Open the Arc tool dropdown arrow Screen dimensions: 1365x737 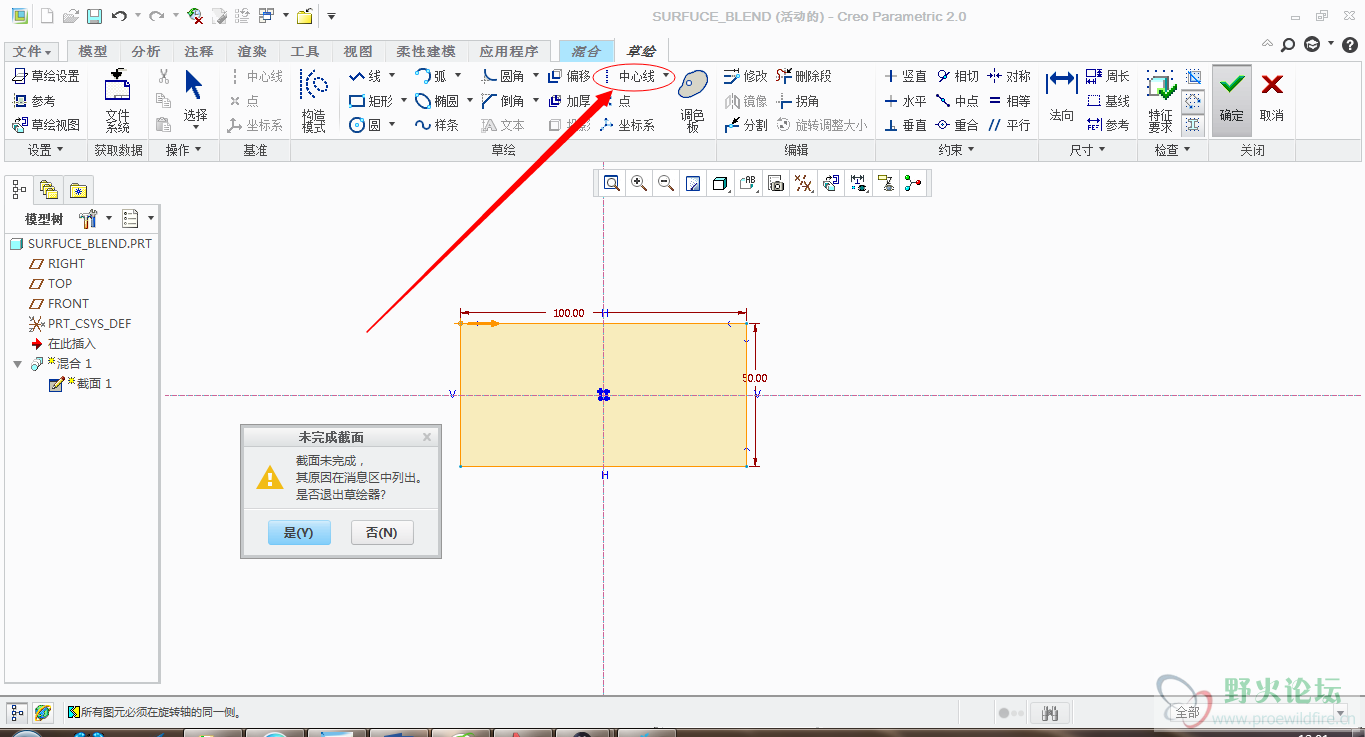458,76
